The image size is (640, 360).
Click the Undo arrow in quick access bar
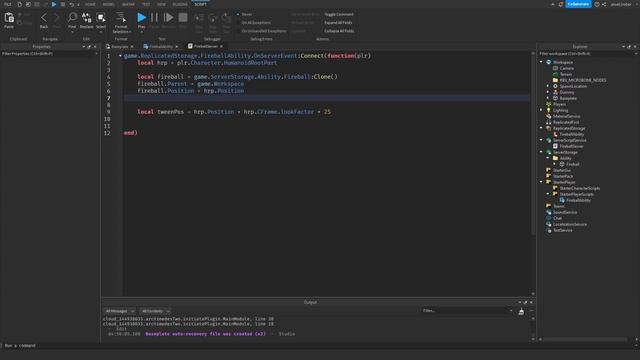coord(71,4)
